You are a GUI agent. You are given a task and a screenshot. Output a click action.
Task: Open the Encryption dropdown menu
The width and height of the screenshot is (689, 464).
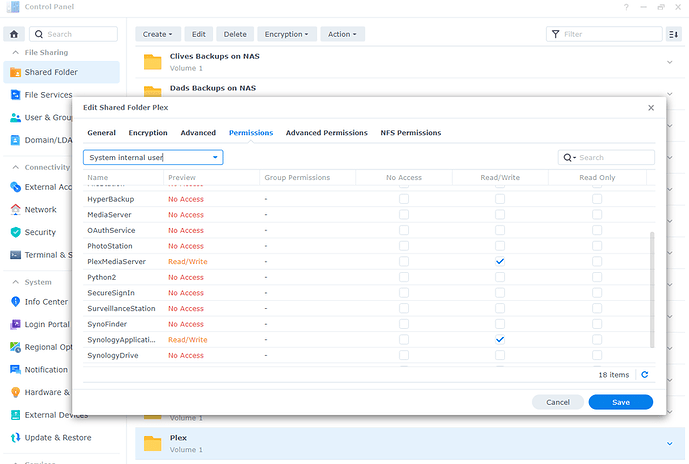pos(286,34)
